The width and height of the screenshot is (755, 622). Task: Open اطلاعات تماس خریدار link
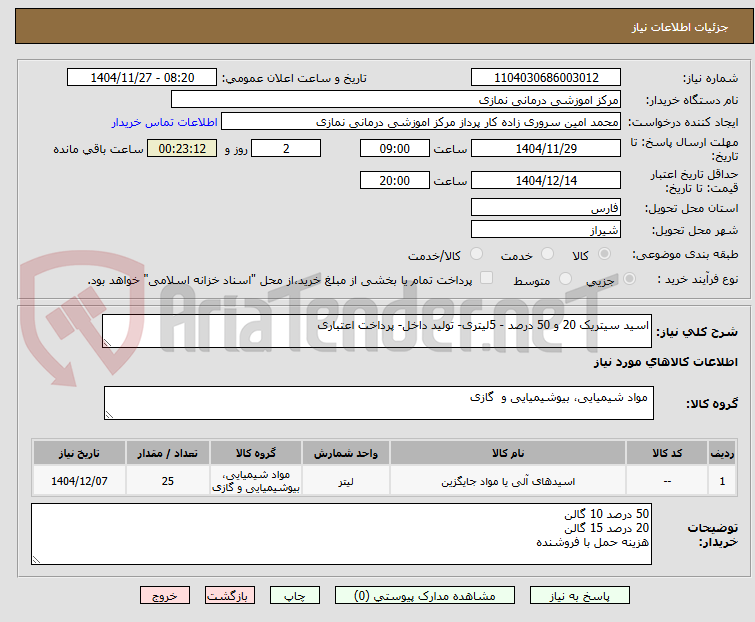click(165, 122)
